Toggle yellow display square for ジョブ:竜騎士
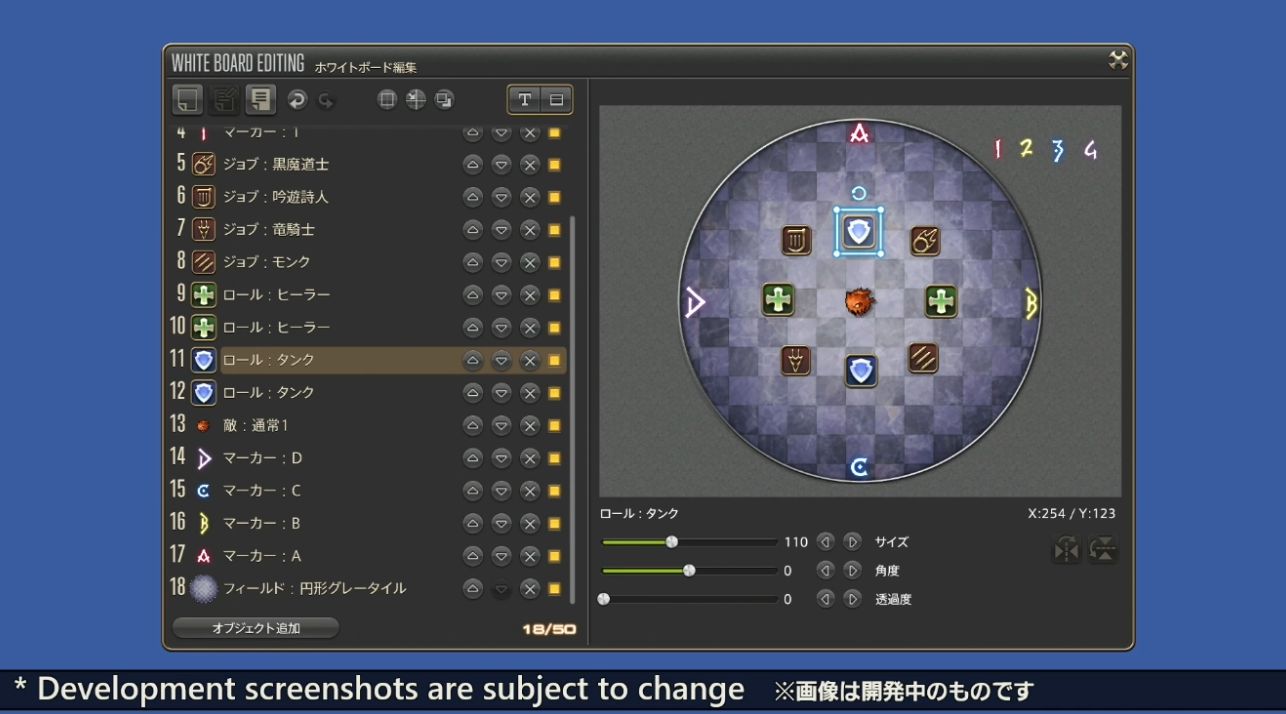Image resolution: width=1286 pixels, height=714 pixels. point(554,230)
